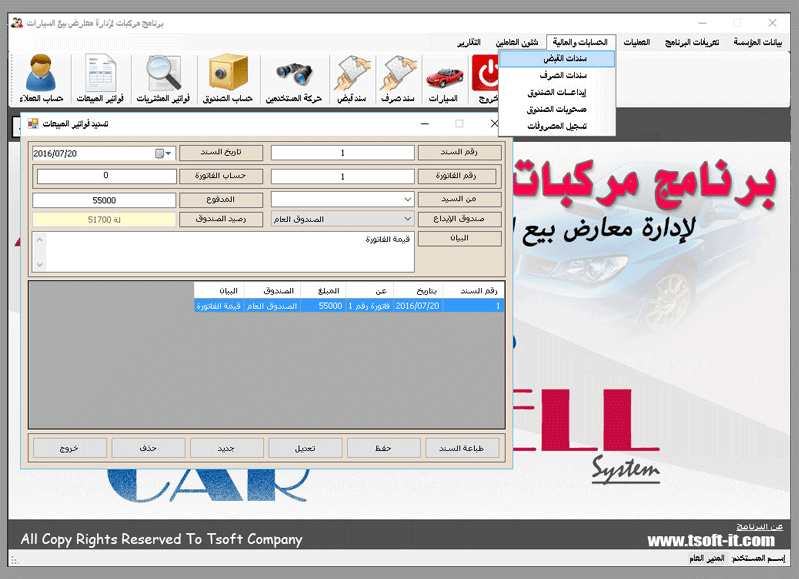Open the التقارير menu
Screen dimensions: 799x579
point(469,42)
